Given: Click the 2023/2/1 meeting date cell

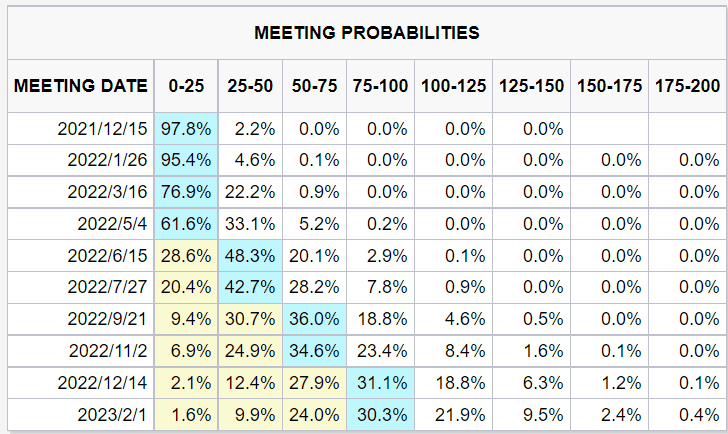Looking at the screenshot, I should [x=110, y=415].
